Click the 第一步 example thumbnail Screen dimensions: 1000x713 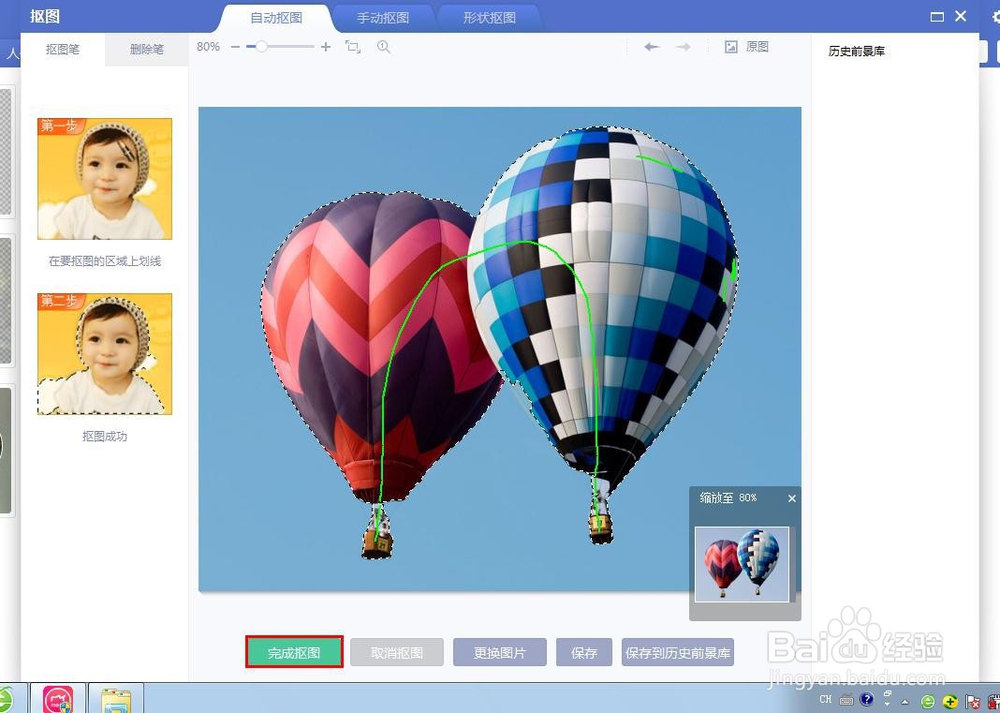pos(103,178)
